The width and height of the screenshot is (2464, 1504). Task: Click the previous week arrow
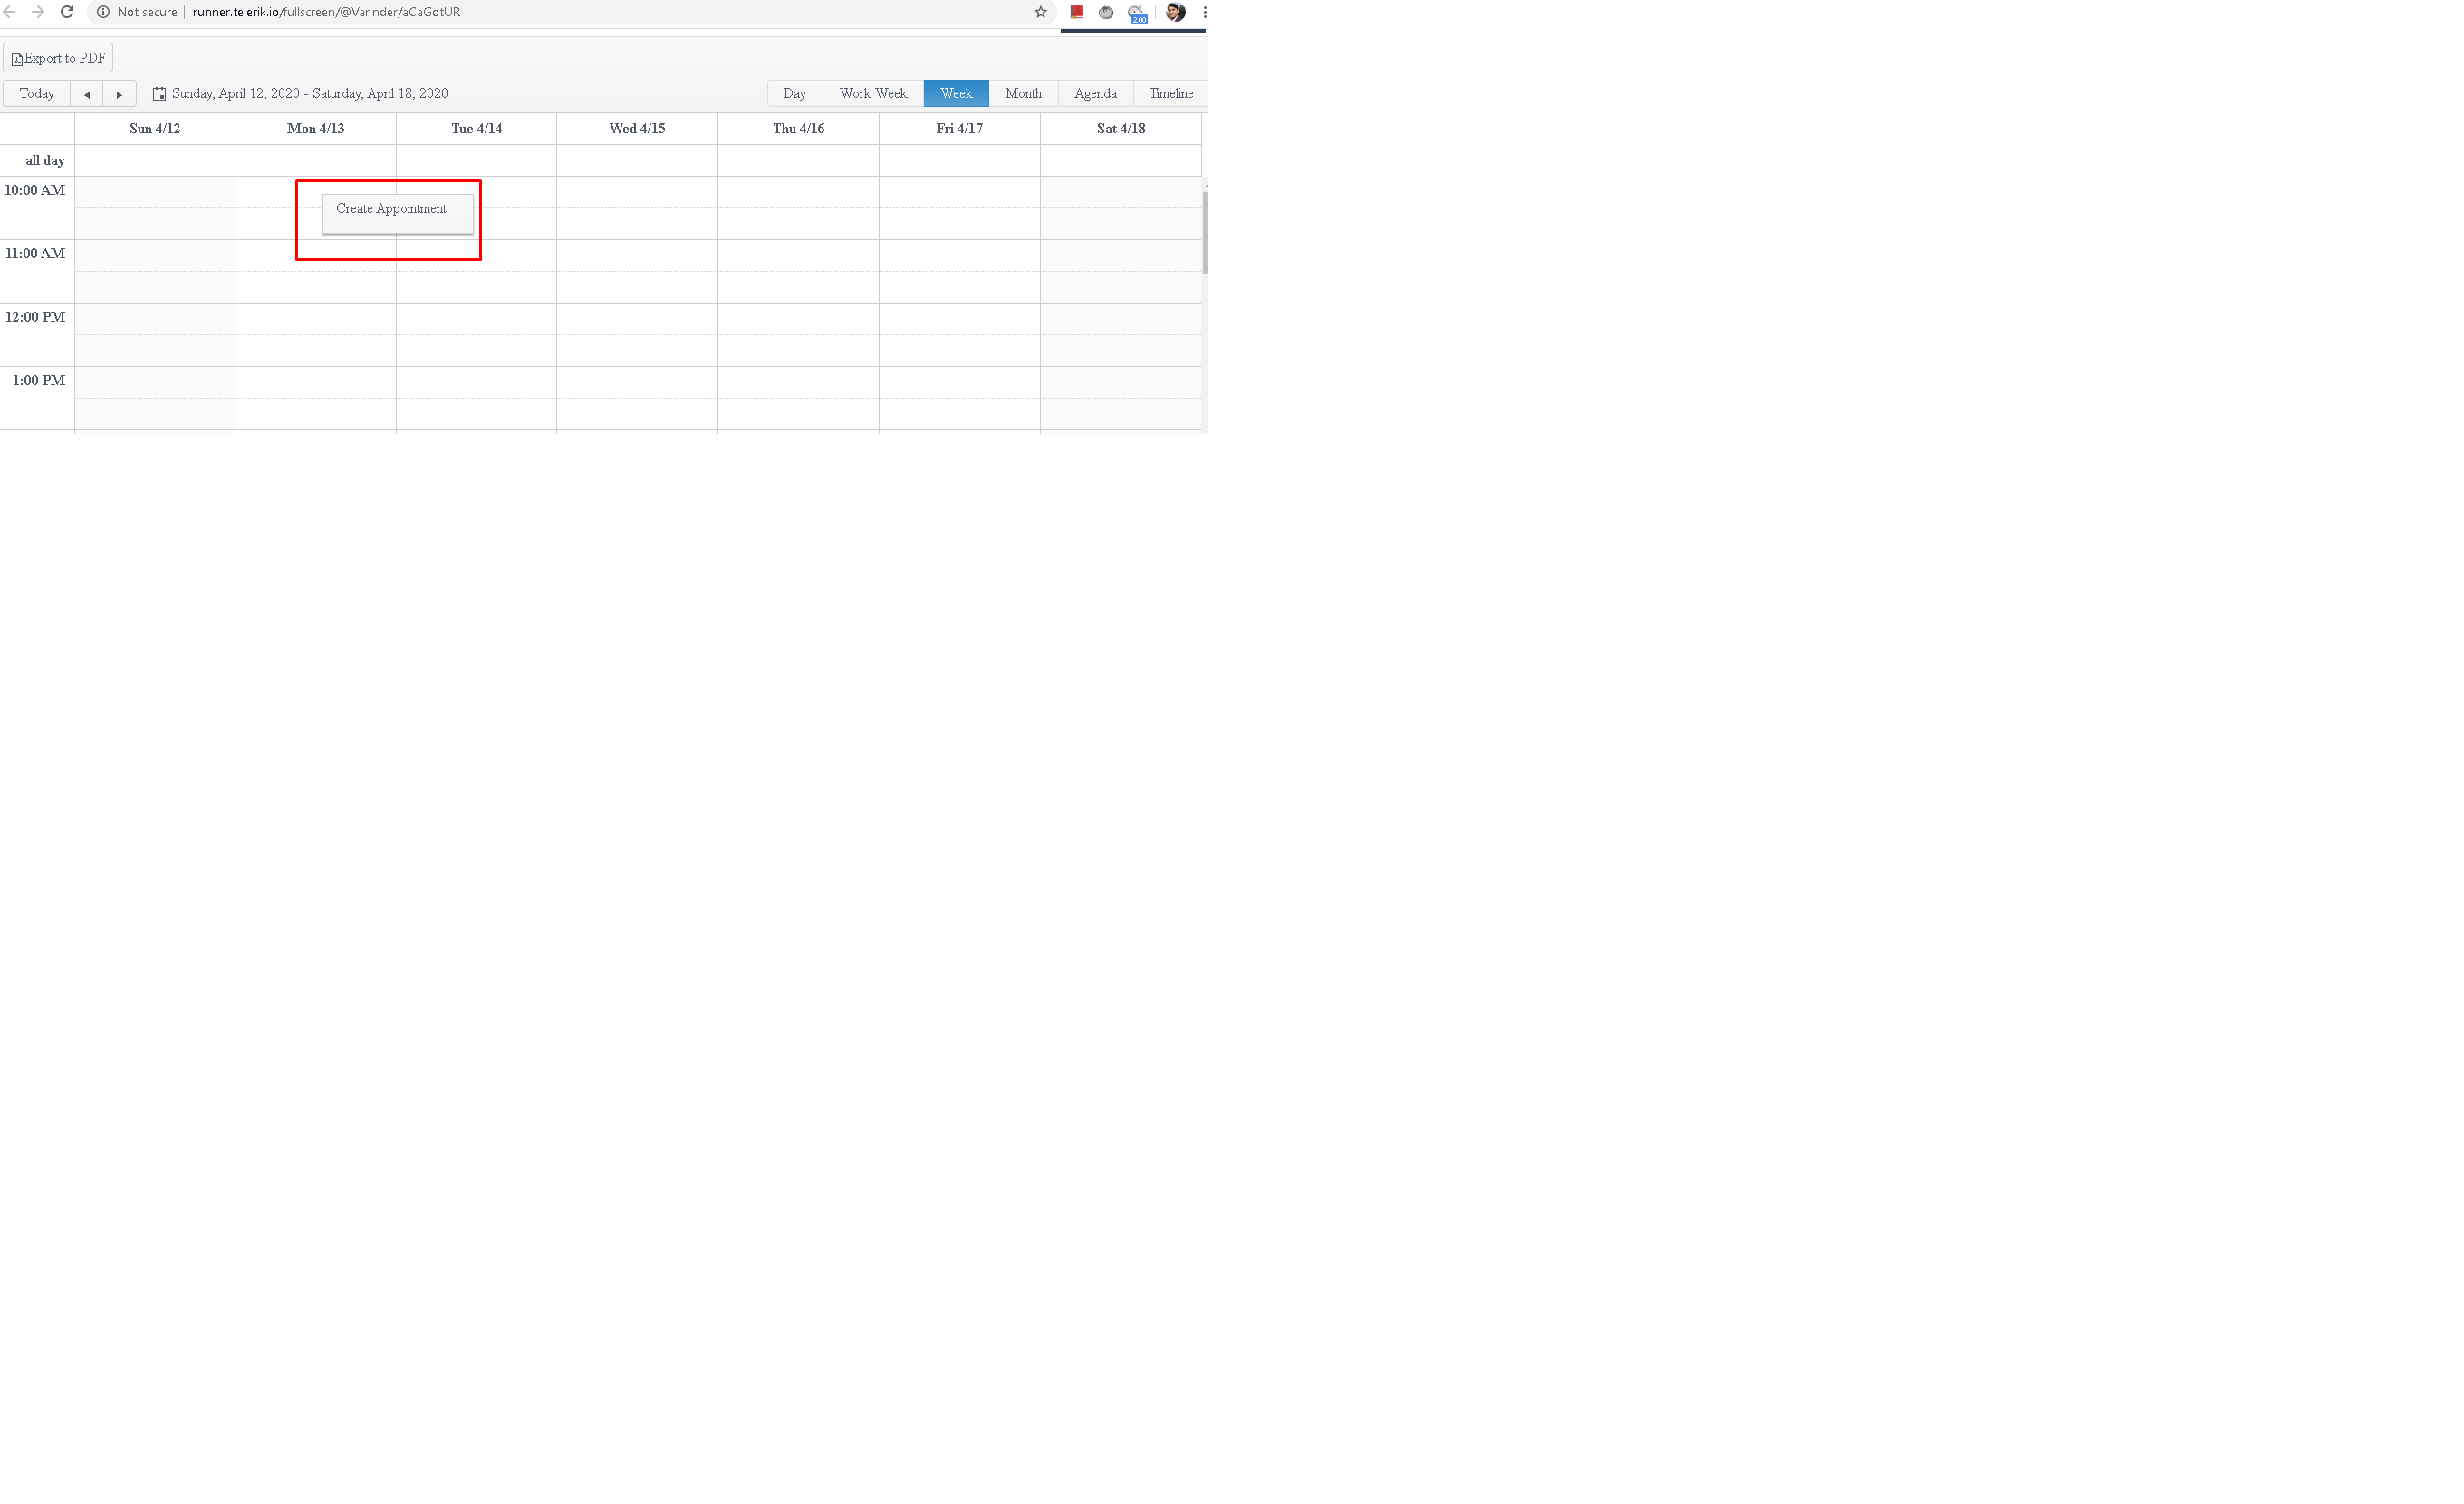tap(87, 94)
